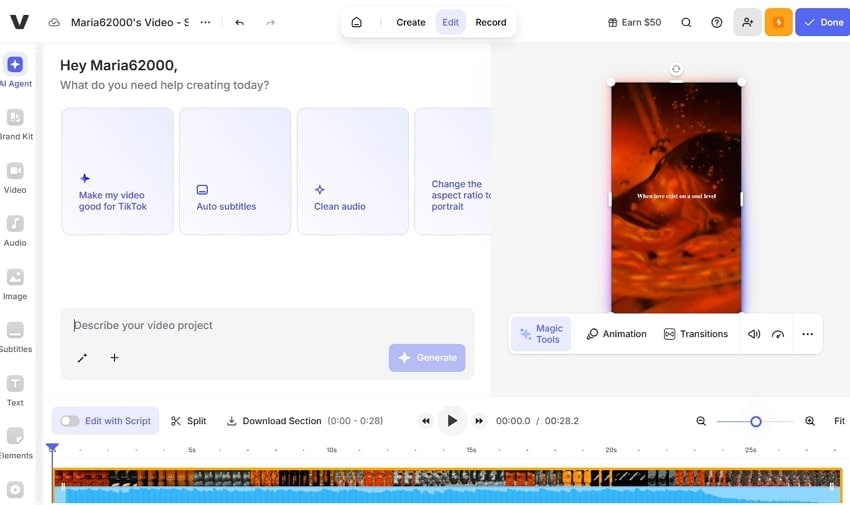Click the 20s mark on timeline ruler
The height and width of the screenshot is (505, 850).
pyautogui.click(x=611, y=450)
